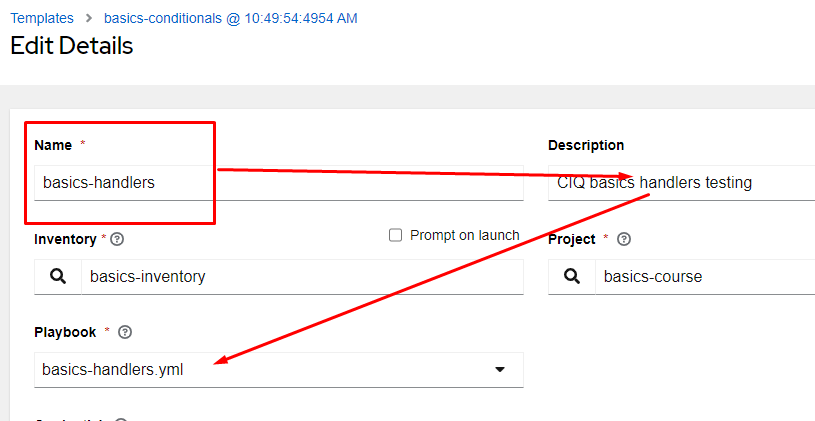Viewport: 815px width, 421px height.
Task: Click the Playbook field label
Action: coord(65,332)
